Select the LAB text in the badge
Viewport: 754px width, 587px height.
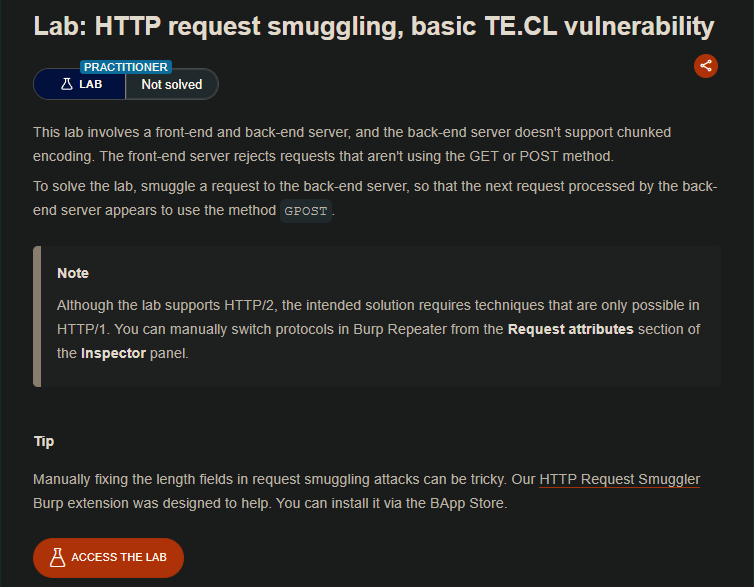click(91, 85)
